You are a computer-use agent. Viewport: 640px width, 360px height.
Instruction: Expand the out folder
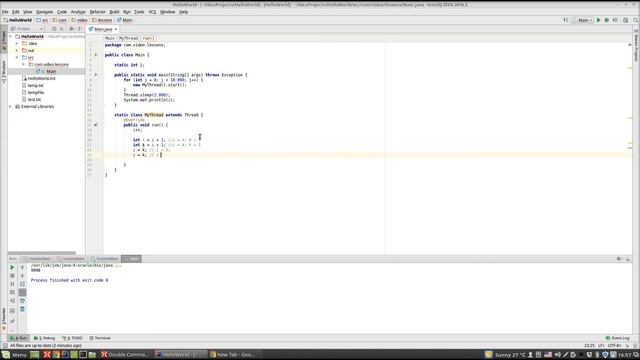click(x=17, y=50)
